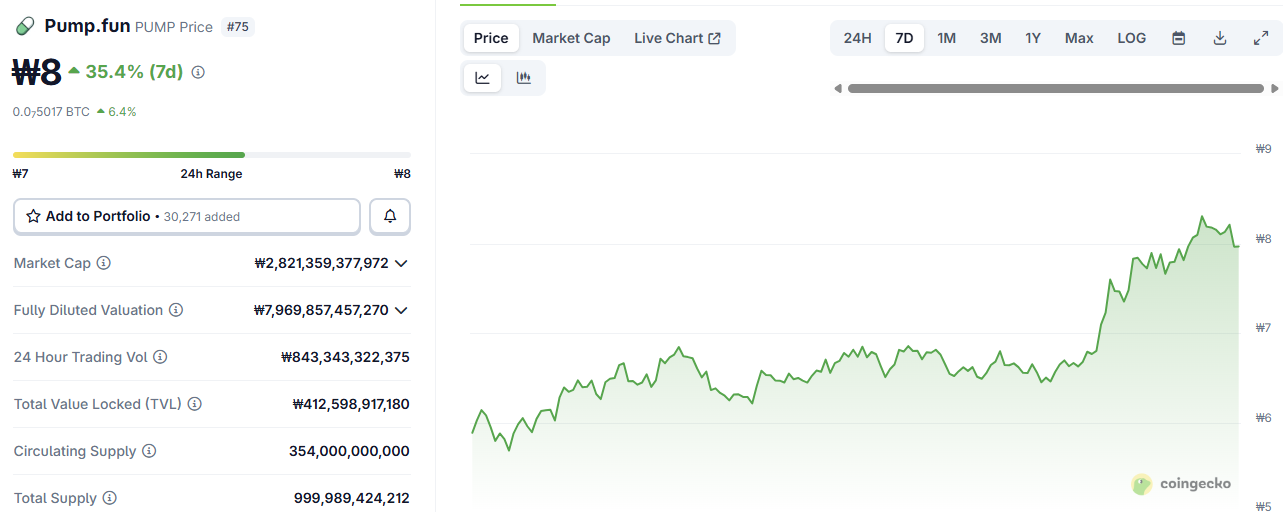Expand chart to fullscreen icon
Screen dimensions: 1284x512
coord(1260,38)
